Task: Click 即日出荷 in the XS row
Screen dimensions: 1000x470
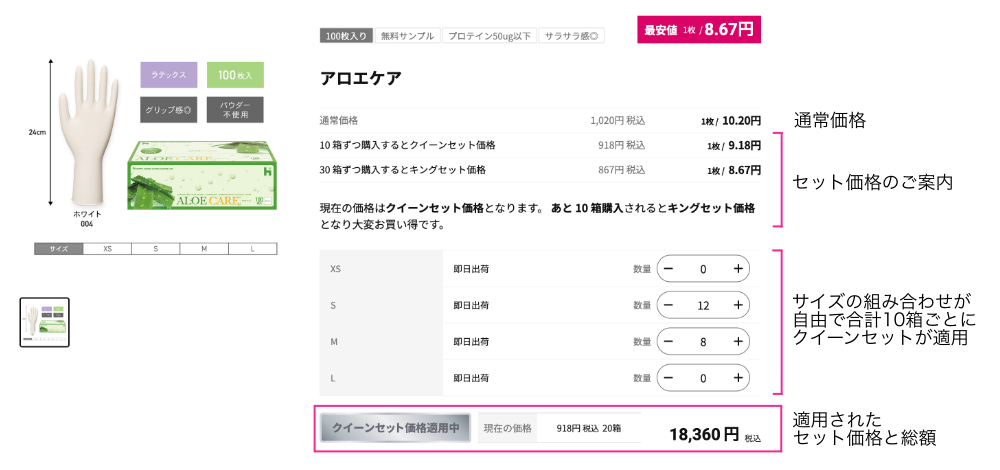Action: click(471, 269)
